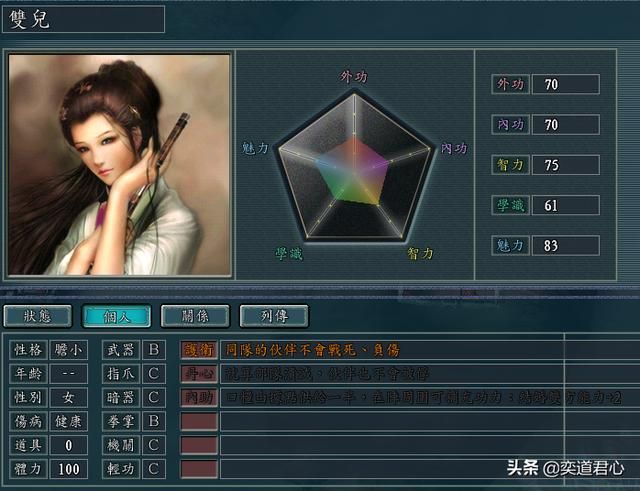640x491 pixels.
Task: Open the 關係 tab
Action: pyautogui.click(x=195, y=316)
